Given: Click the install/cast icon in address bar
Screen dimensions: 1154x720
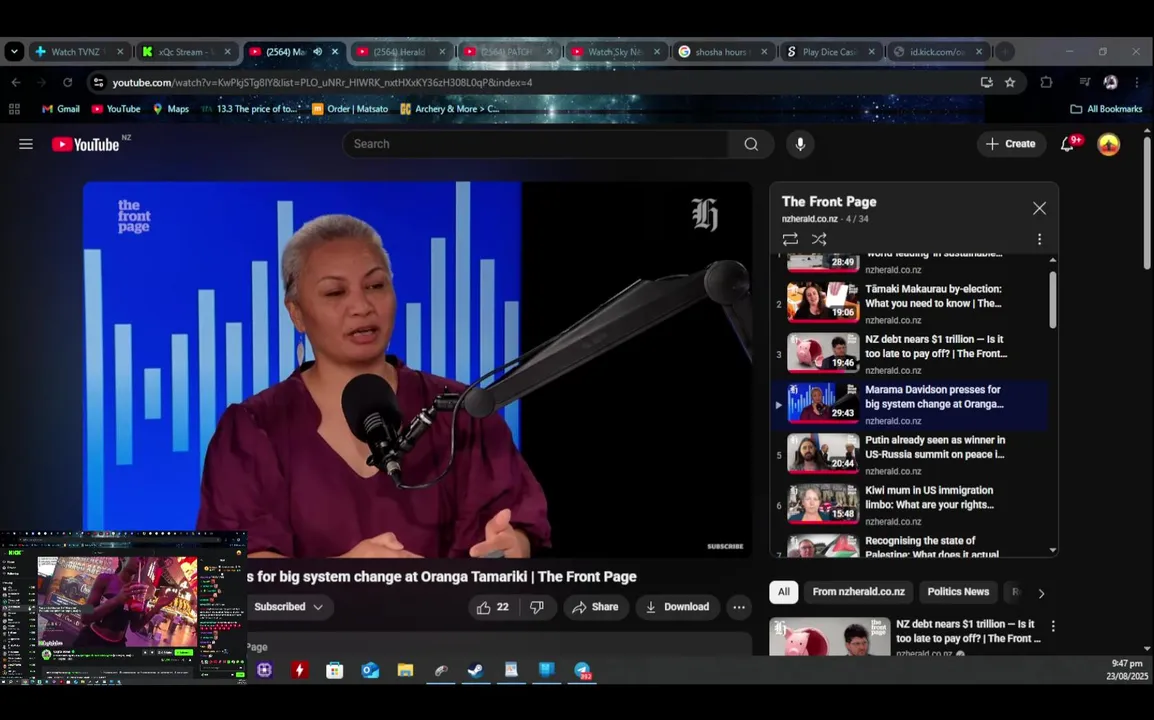Looking at the screenshot, I should (987, 82).
